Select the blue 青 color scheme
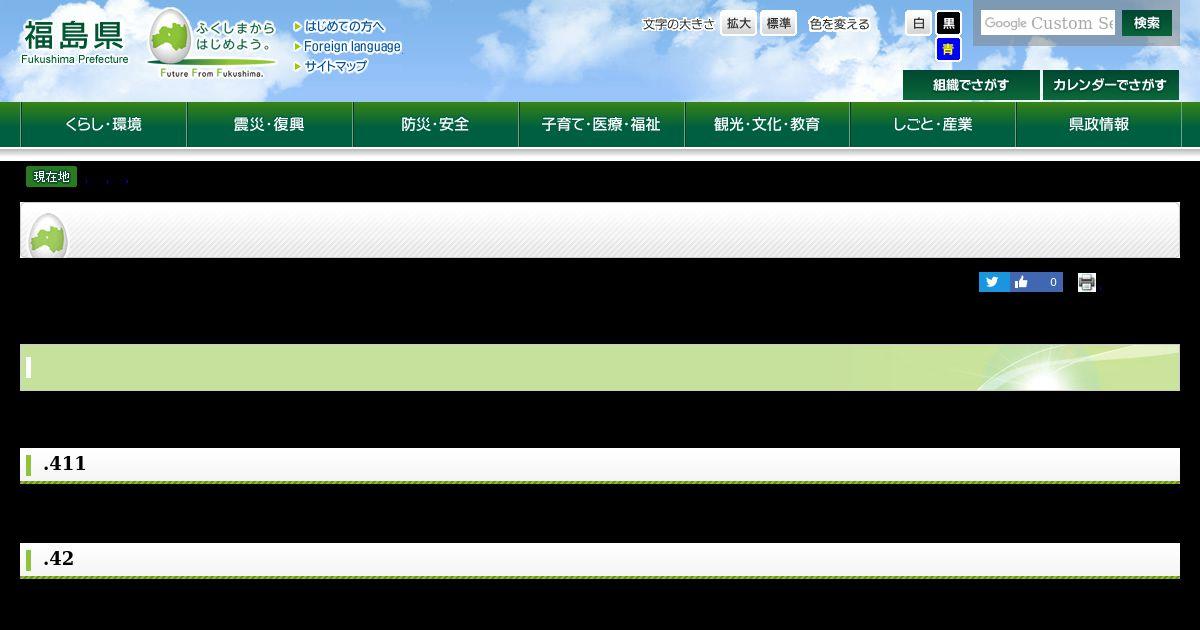 pyautogui.click(x=948, y=49)
